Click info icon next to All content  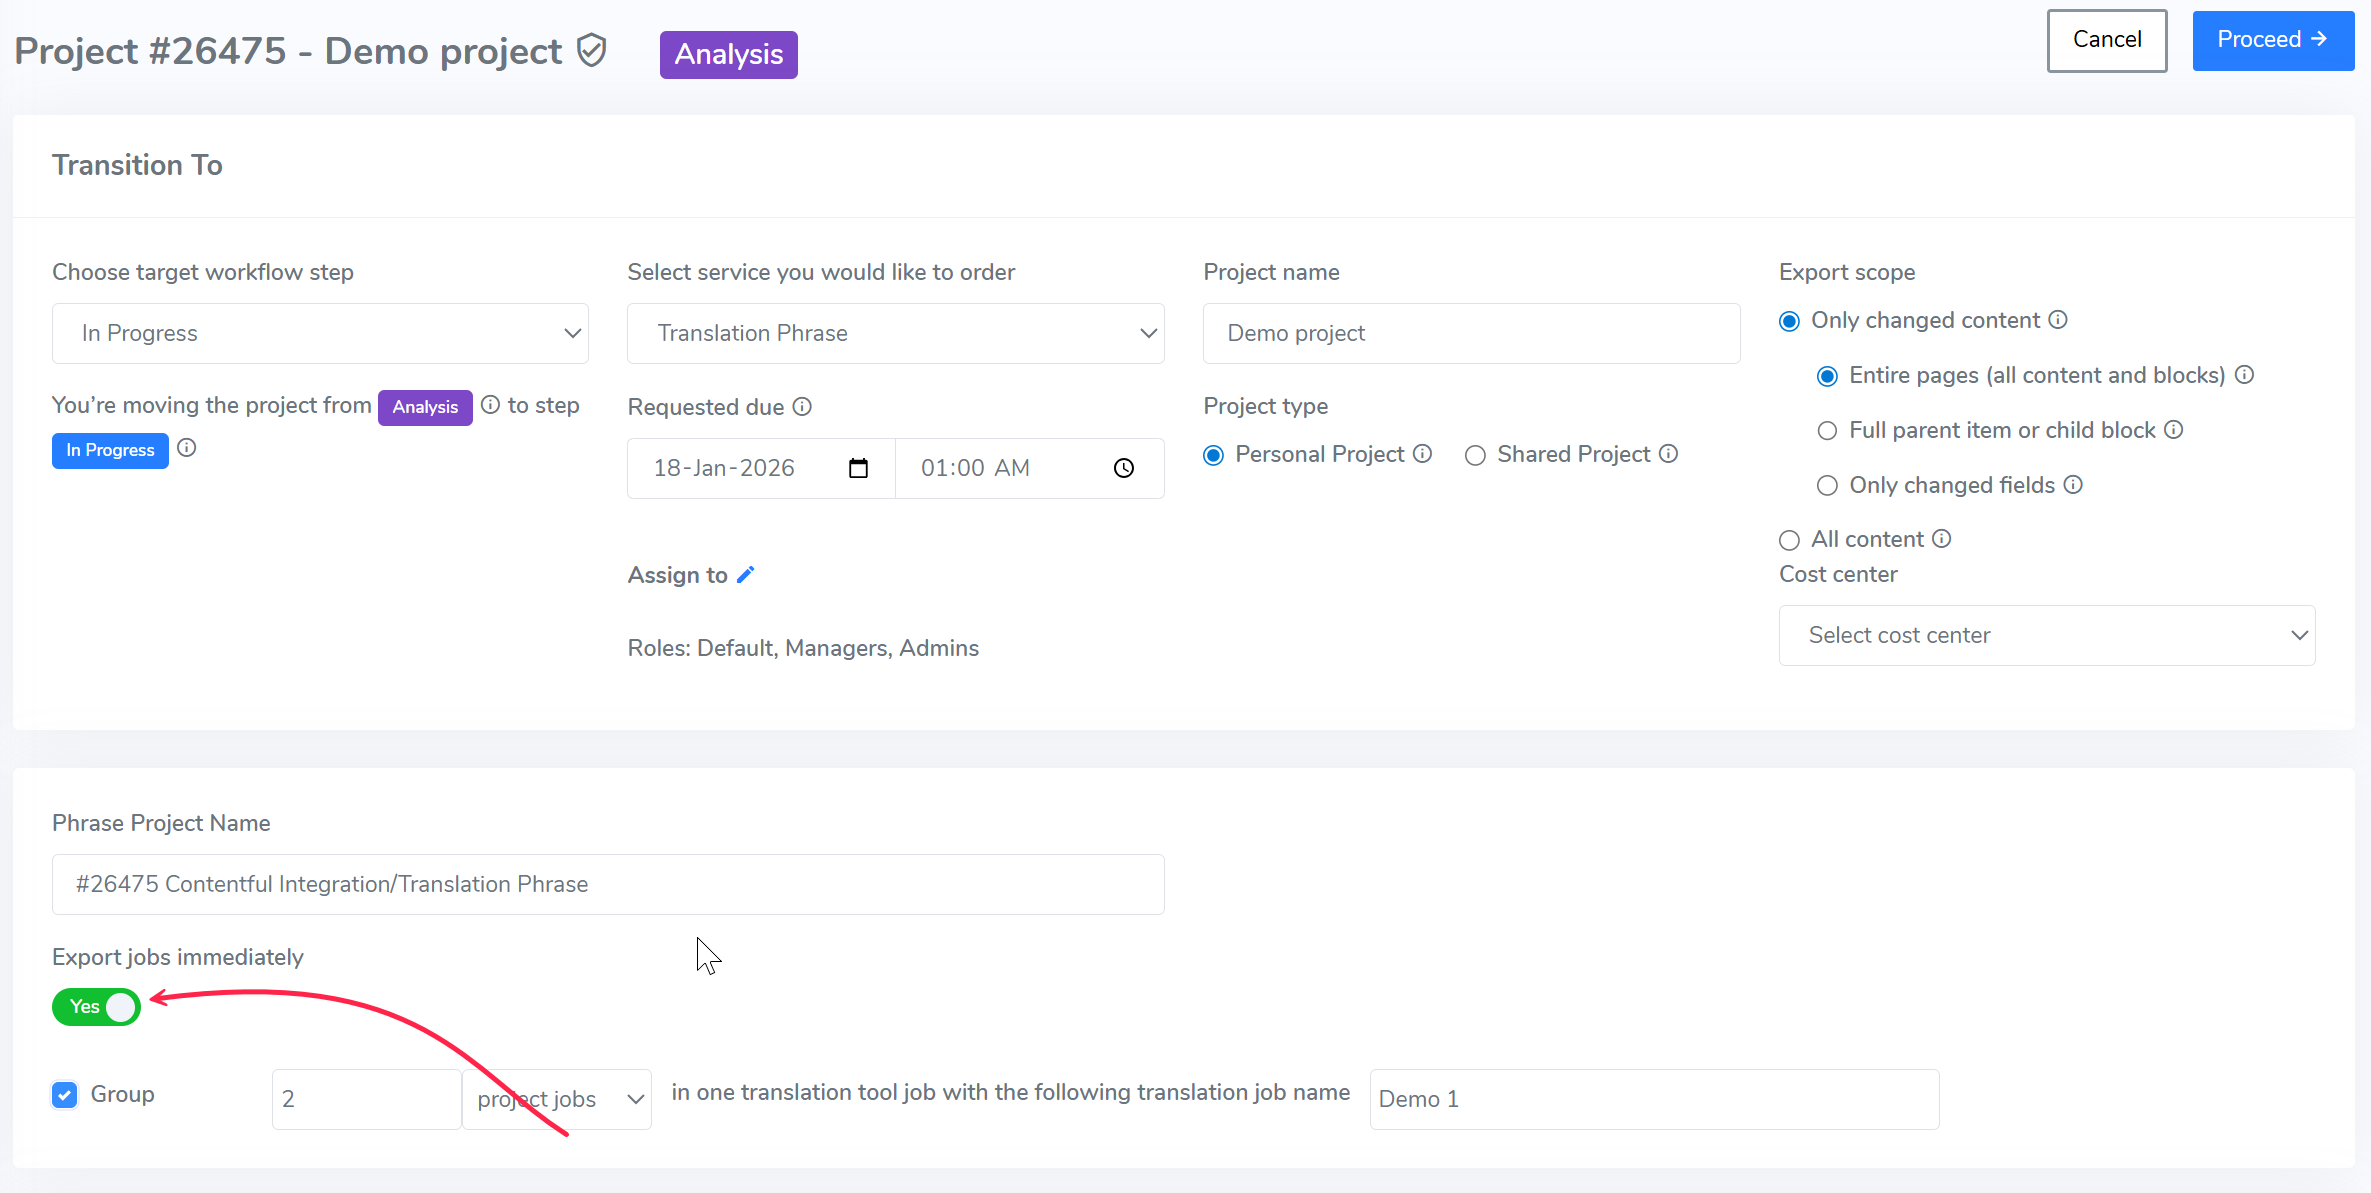coord(1941,538)
